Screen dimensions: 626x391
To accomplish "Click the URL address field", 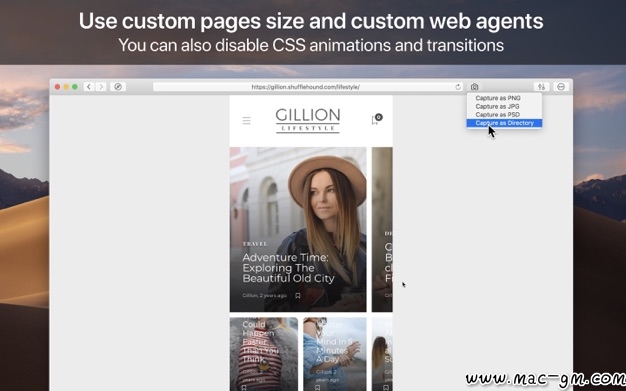I will pos(307,87).
